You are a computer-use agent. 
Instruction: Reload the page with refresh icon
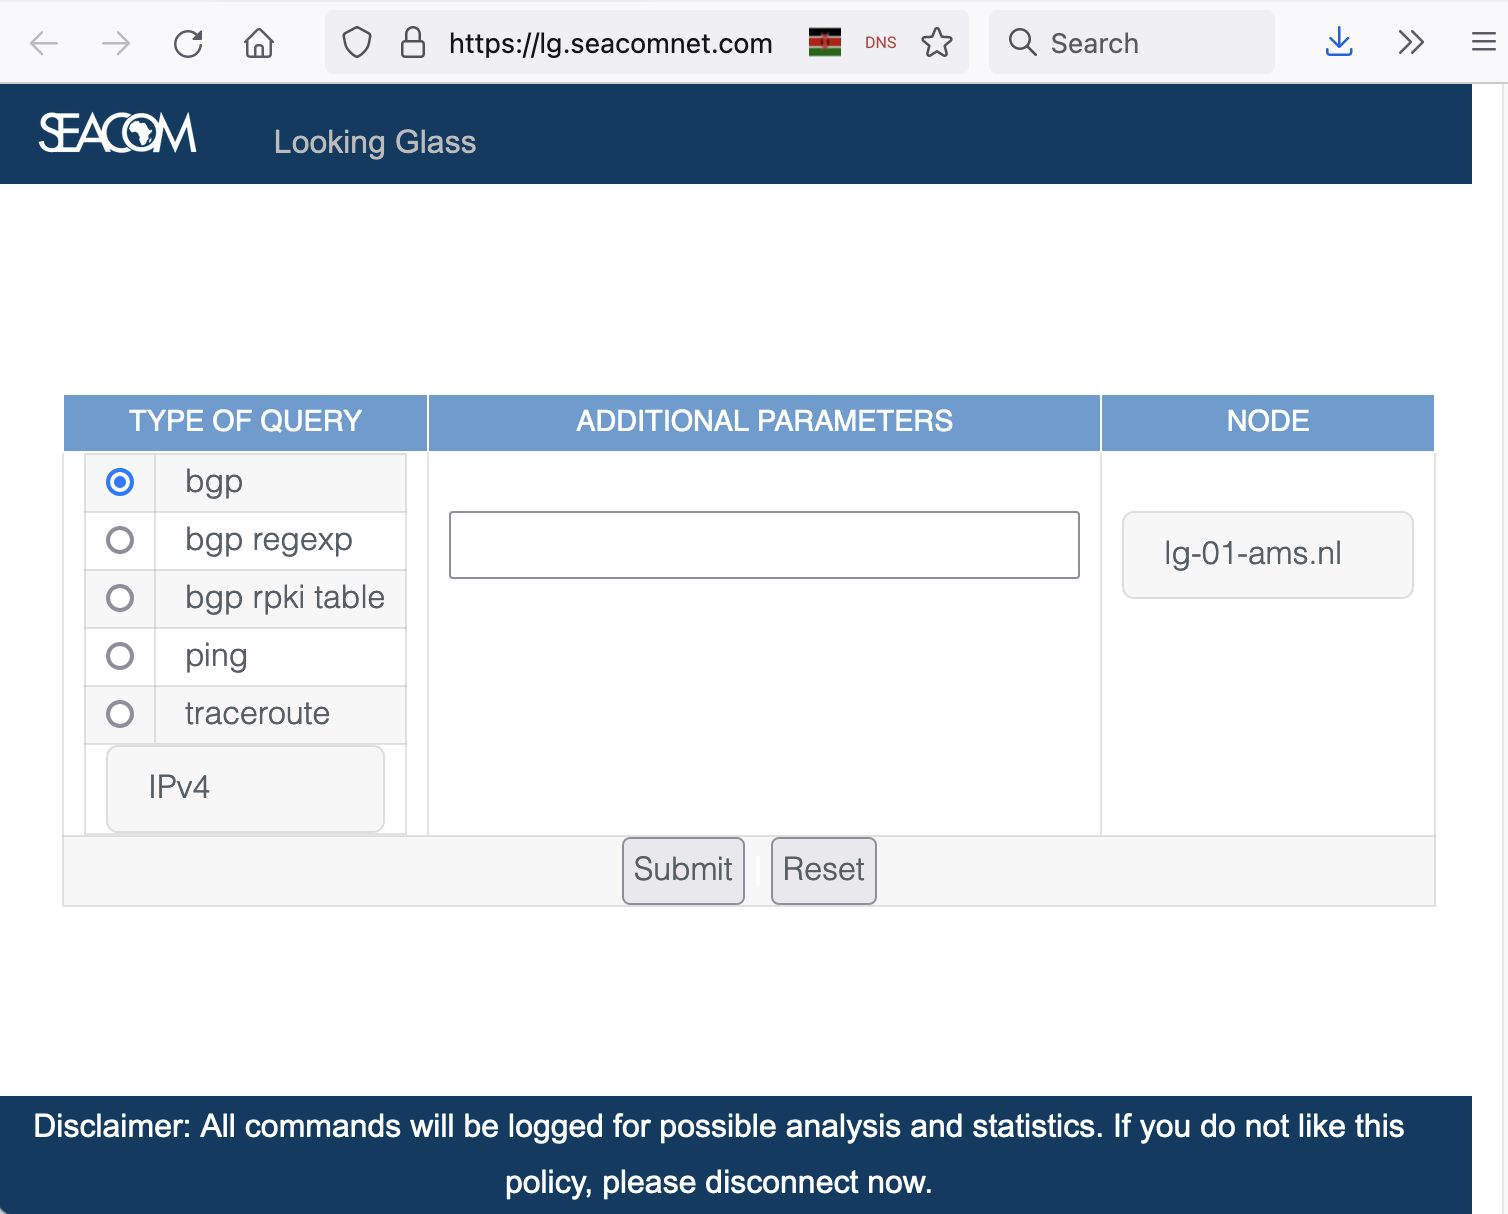[188, 43]
